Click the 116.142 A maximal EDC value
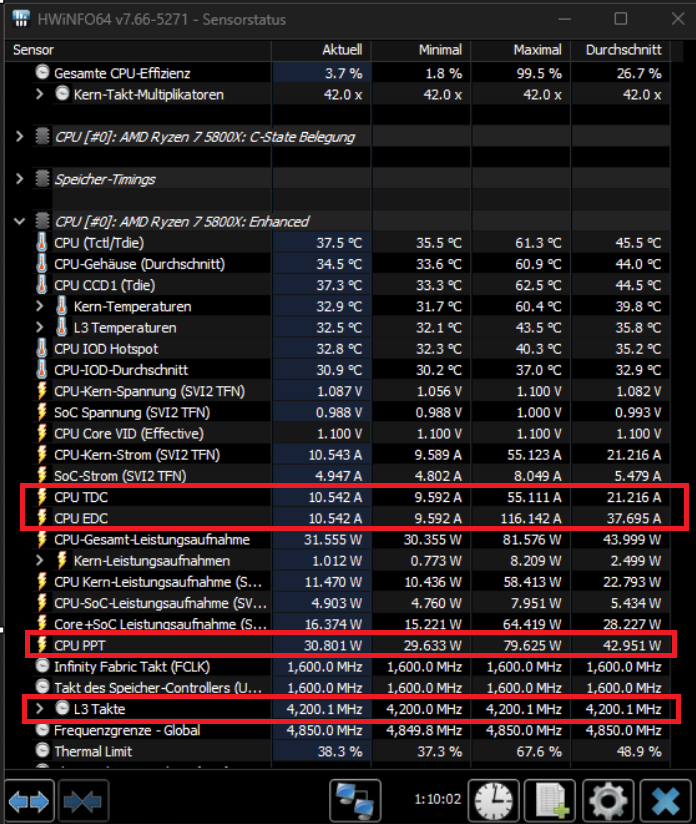696x824 pixels. coord(530,518)
